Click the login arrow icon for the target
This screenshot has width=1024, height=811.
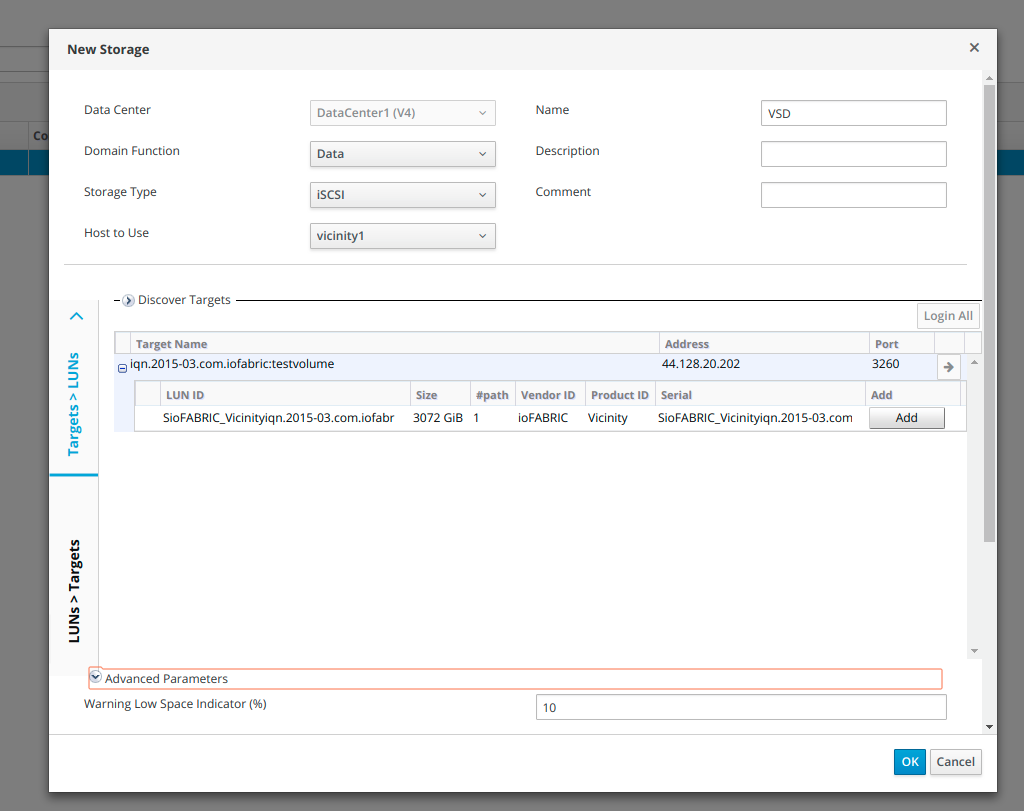click(x=948, y=367)
